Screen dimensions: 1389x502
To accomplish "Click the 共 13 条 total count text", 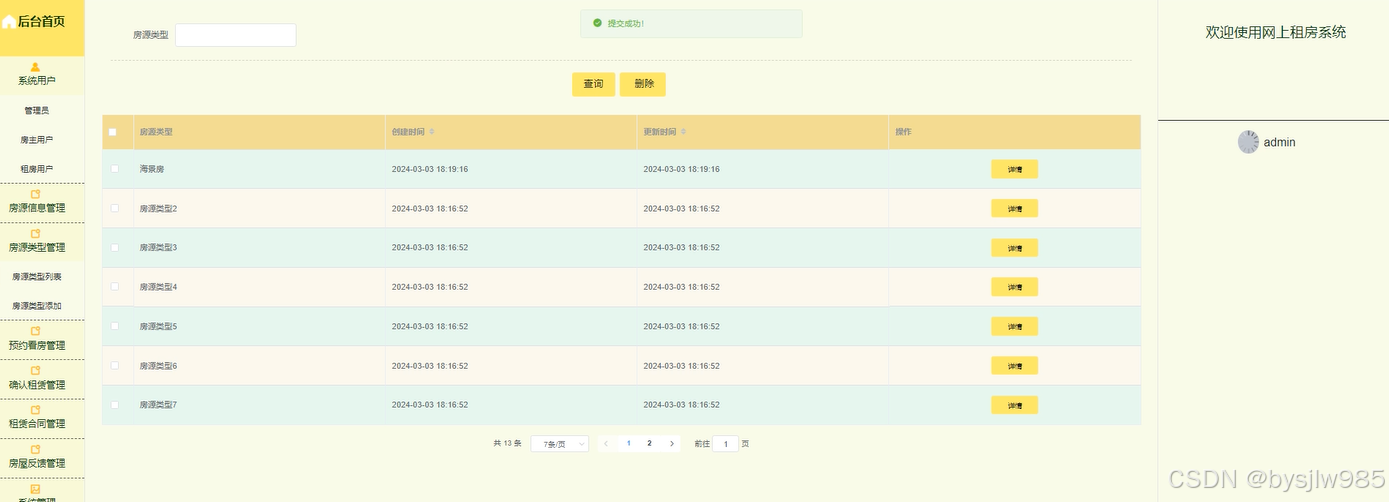I will click(x=508, y=443).
